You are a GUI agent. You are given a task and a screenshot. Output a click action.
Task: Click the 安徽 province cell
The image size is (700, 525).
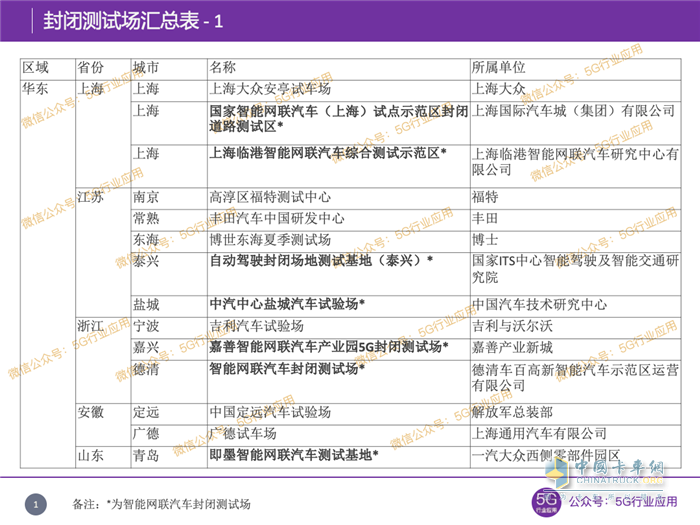[103, 425]
